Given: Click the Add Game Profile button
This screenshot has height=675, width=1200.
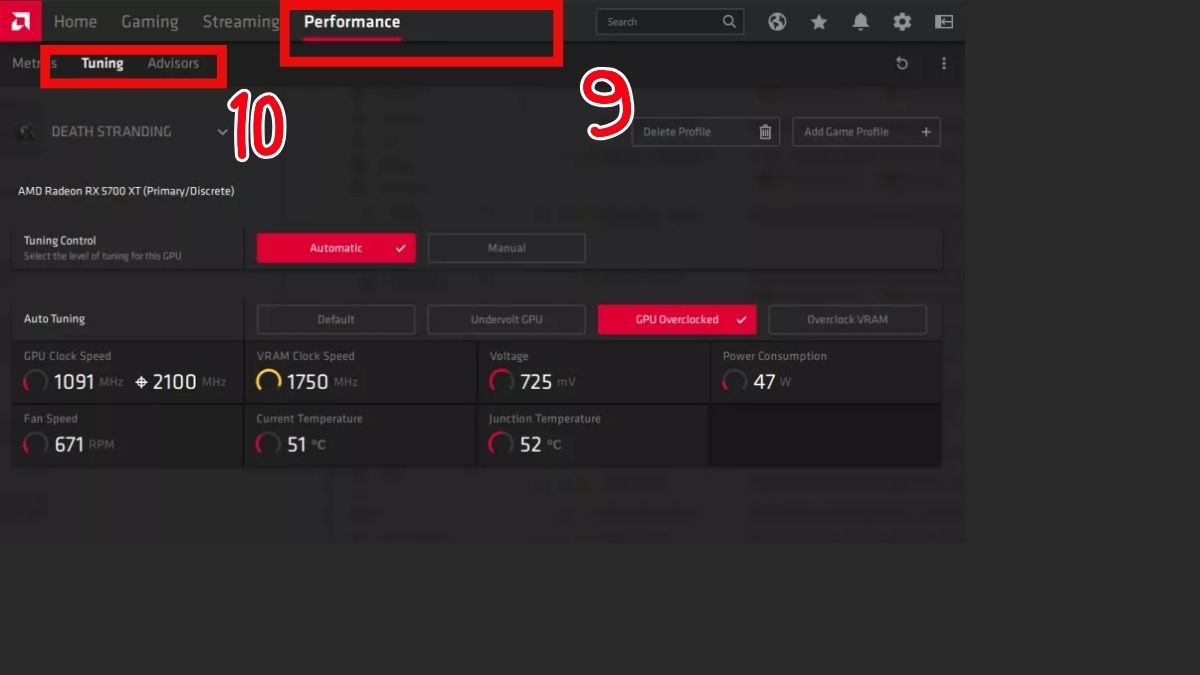Looking at the screenshot, I should [x=866, y=131].
